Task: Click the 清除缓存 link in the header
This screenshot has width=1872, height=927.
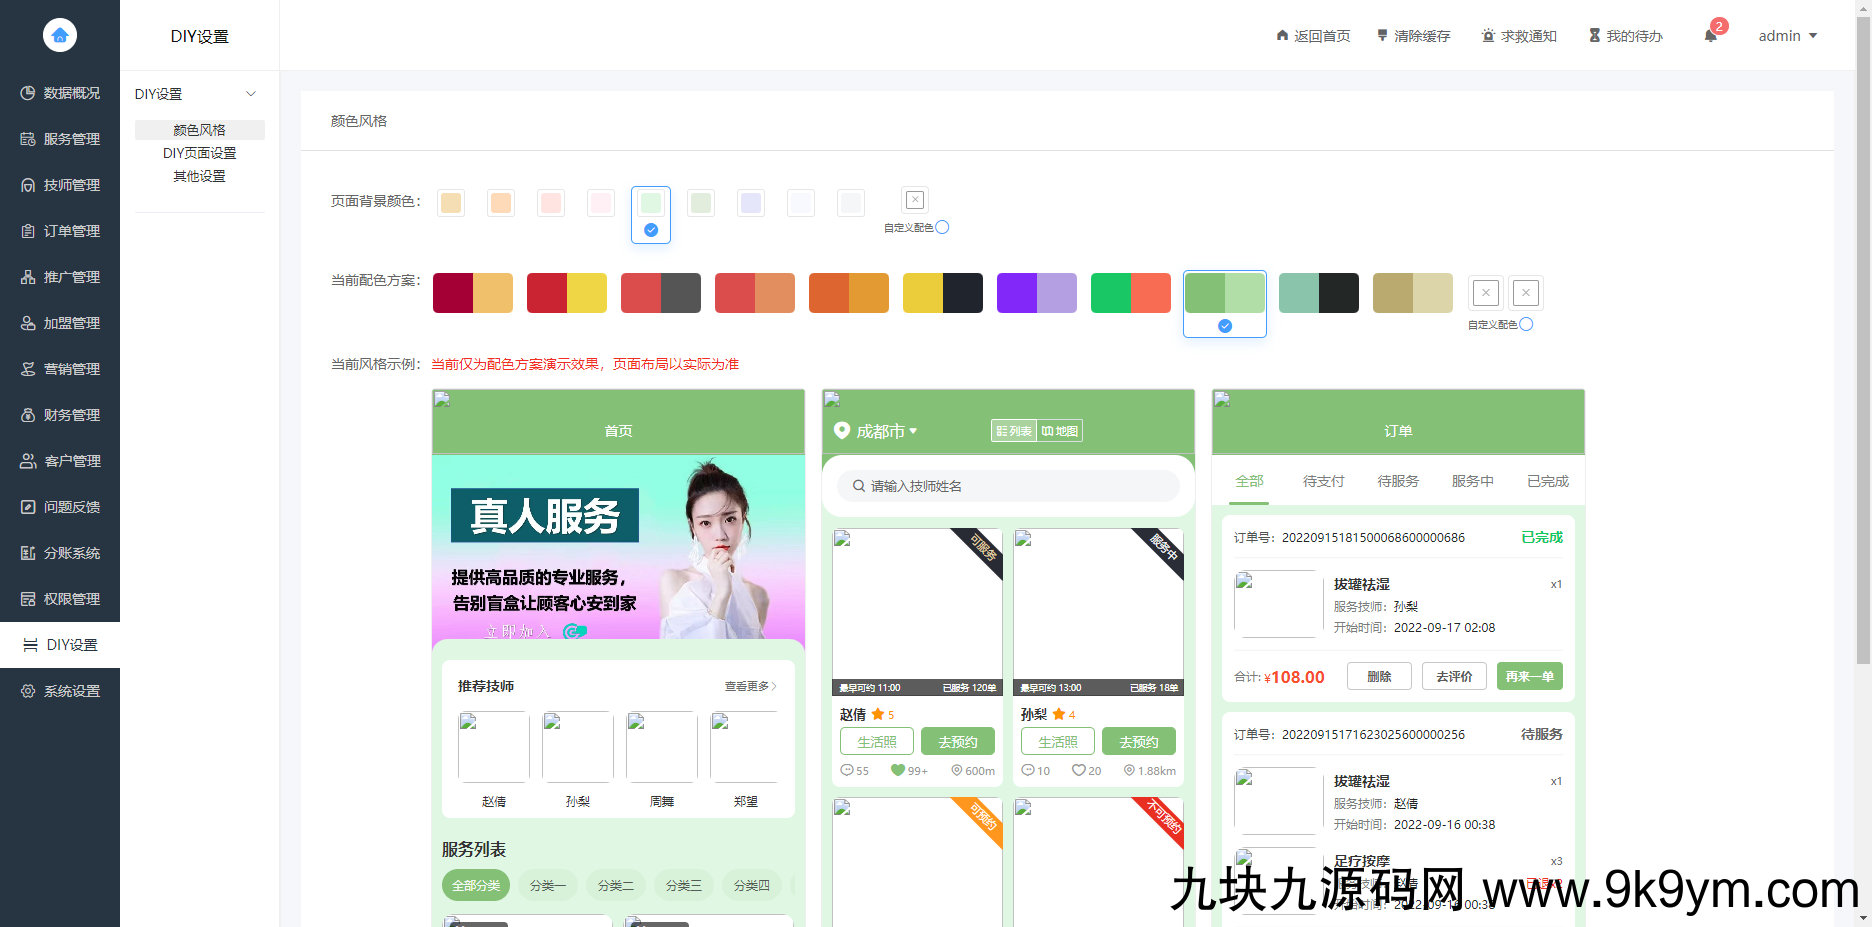Action: point(1413,35)
